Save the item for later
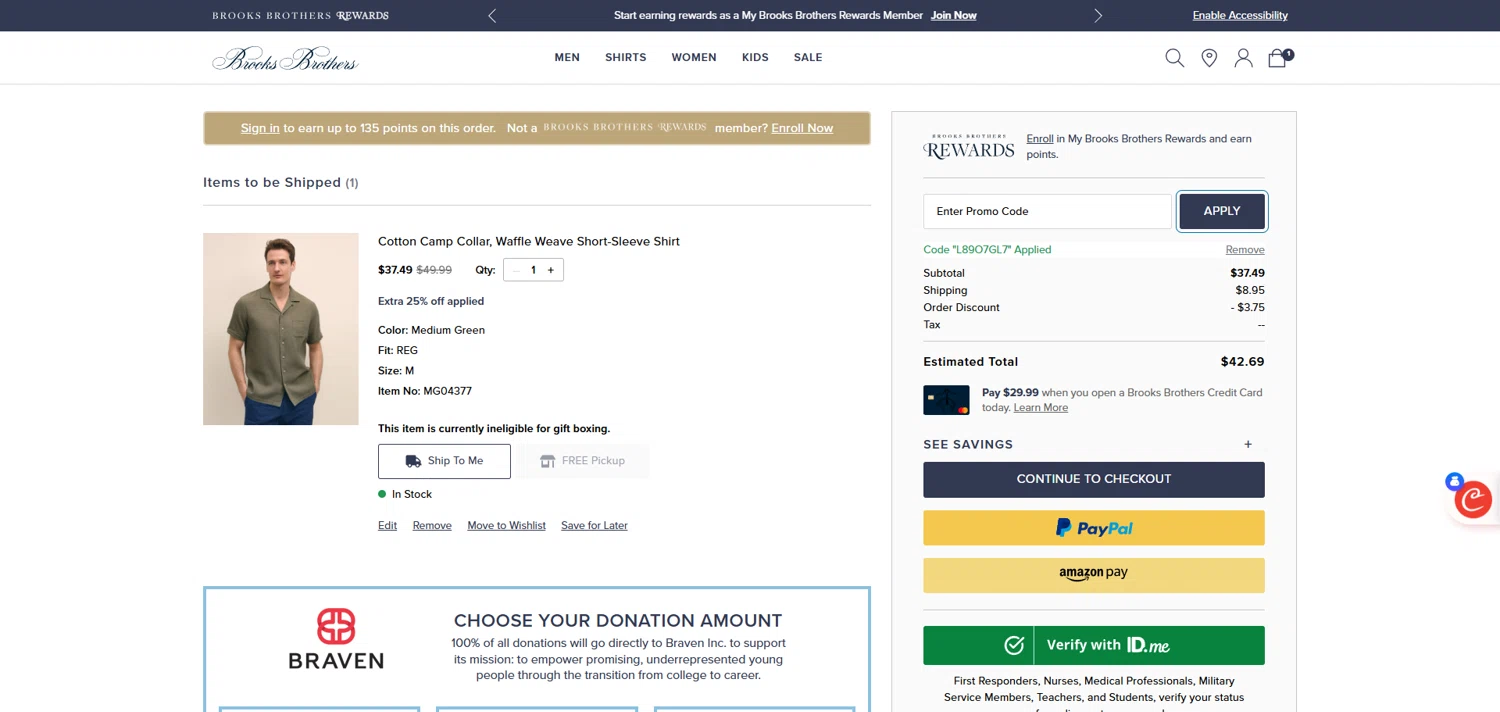Screen dimensions: 1500x712 pyautogui.click(x=594, y=526)
